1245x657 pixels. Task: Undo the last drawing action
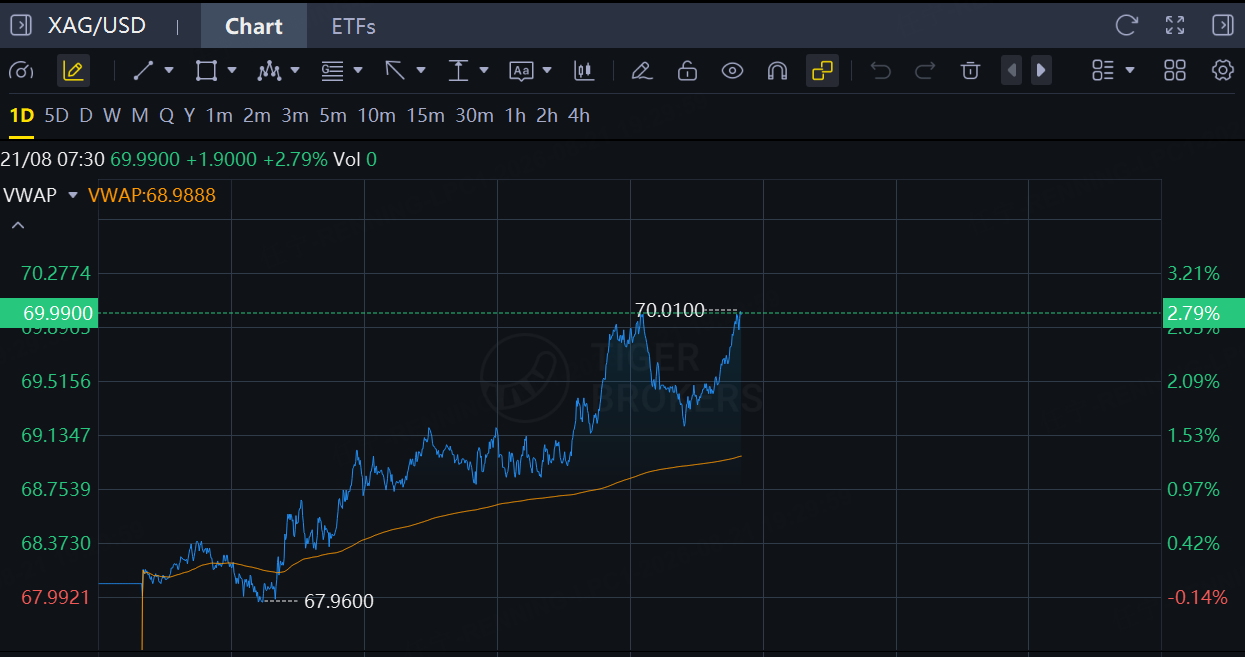click(880, 70)
